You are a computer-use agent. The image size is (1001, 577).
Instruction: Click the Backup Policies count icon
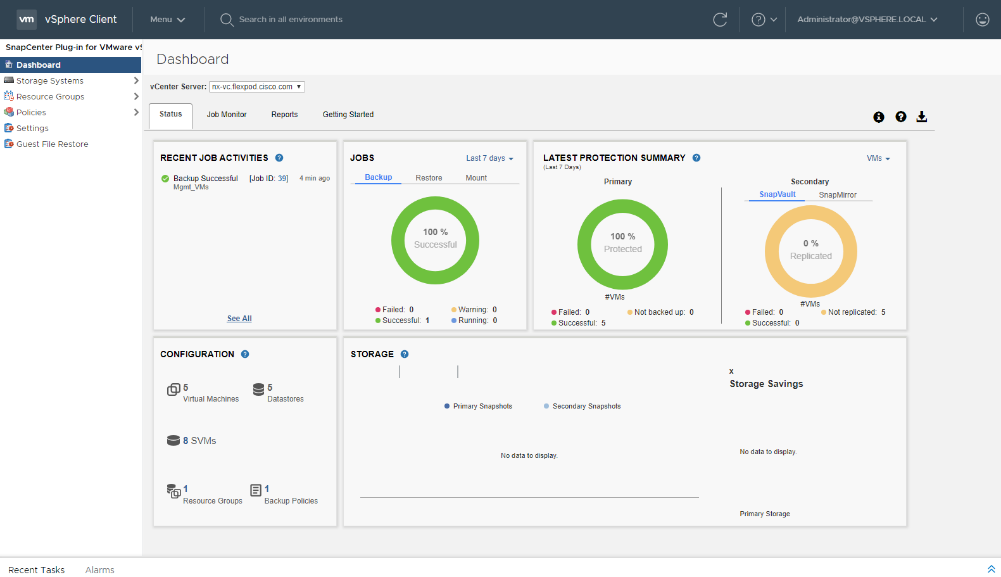click(x=255, y=490)
